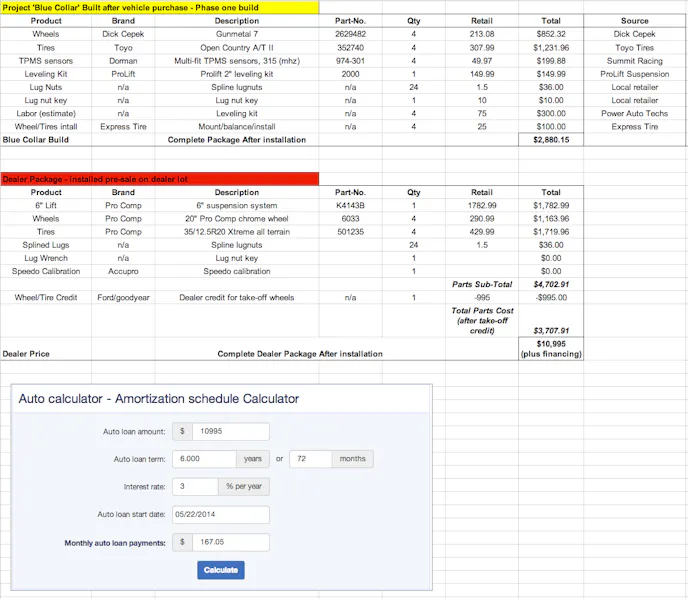Screen dimensions: 688x599
Task: Select the Dick Cepek brand cell
Action: [123, 34]
